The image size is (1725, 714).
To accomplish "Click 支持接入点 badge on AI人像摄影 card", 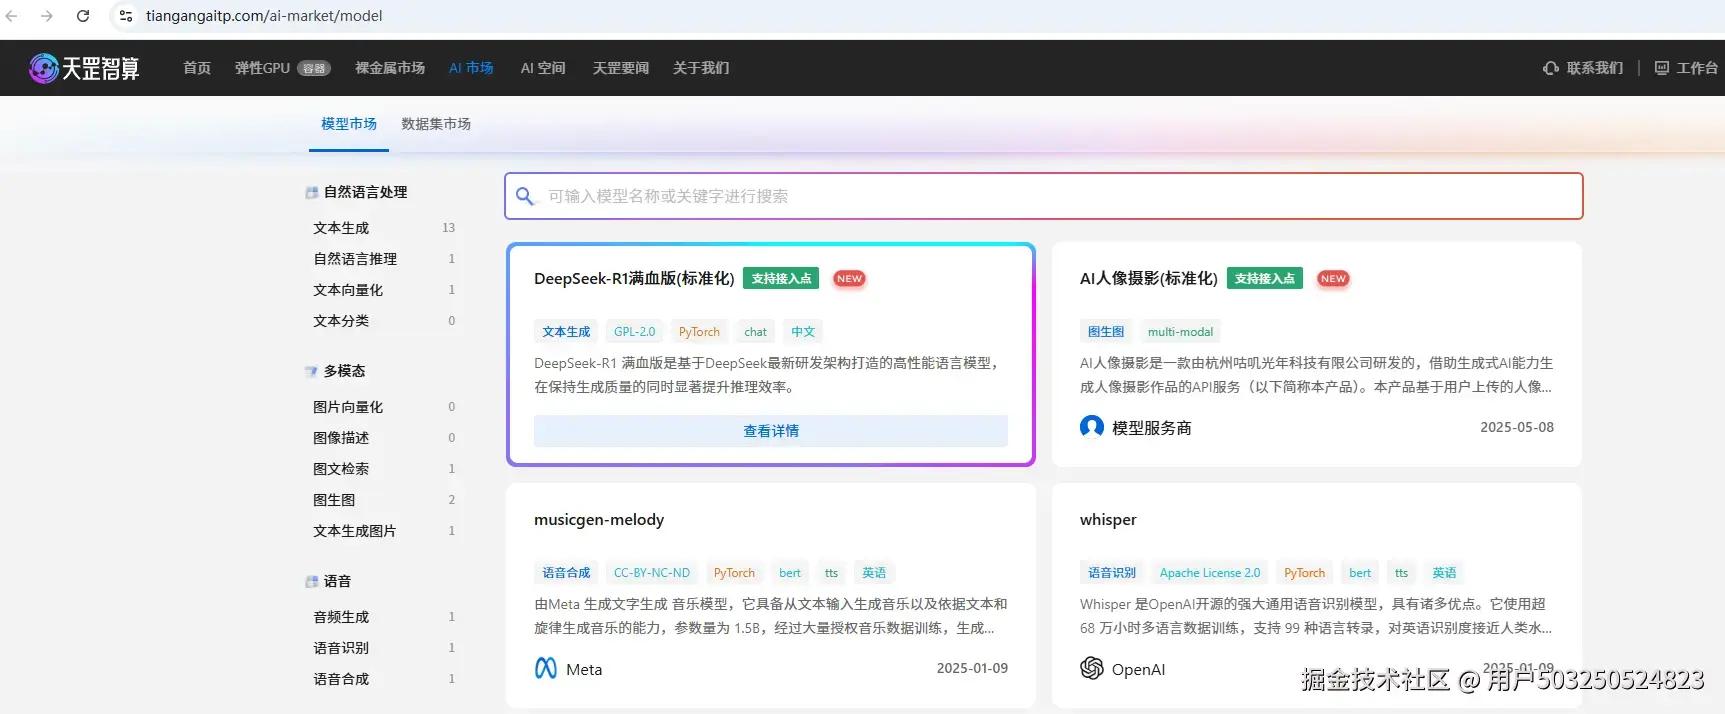I will coord(1265,278).
